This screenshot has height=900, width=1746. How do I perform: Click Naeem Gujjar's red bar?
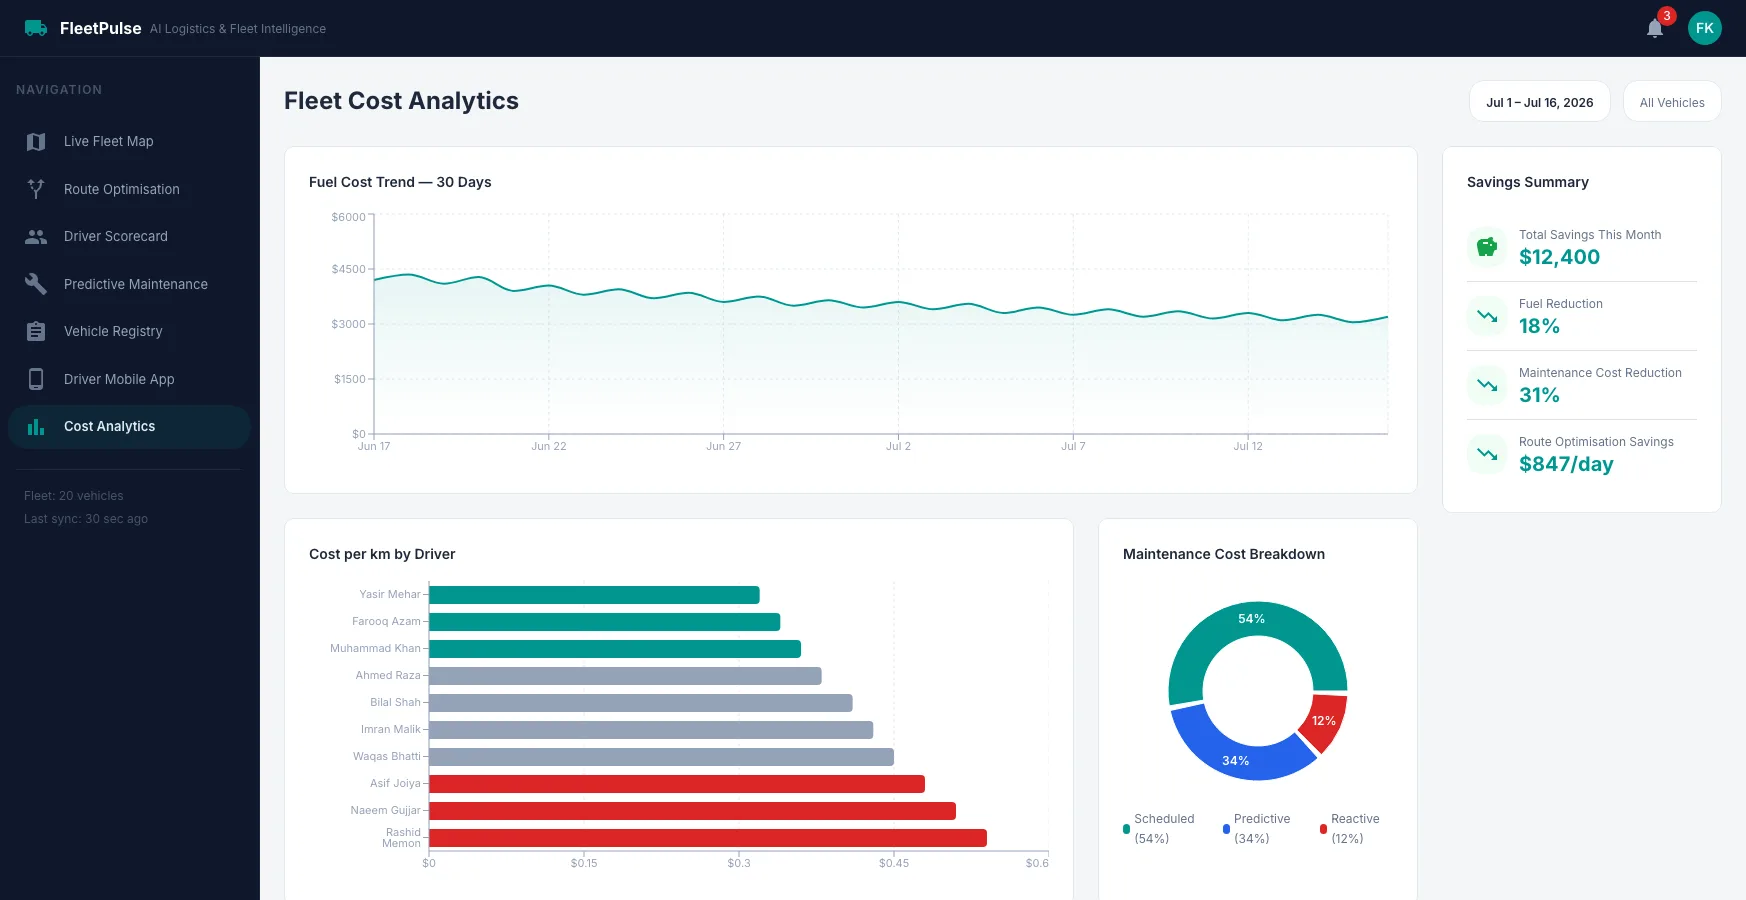[692, 811]
